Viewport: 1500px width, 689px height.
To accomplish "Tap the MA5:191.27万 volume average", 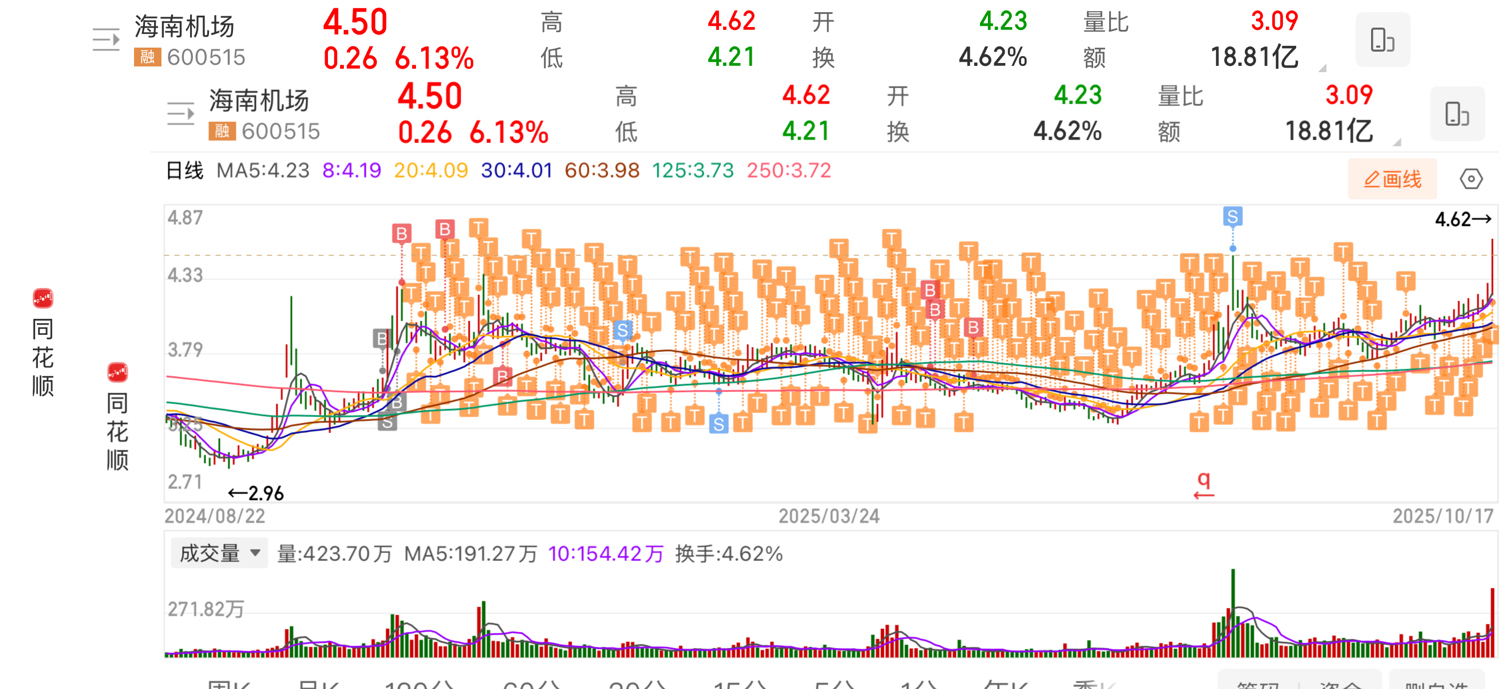I will pos(473,554).
